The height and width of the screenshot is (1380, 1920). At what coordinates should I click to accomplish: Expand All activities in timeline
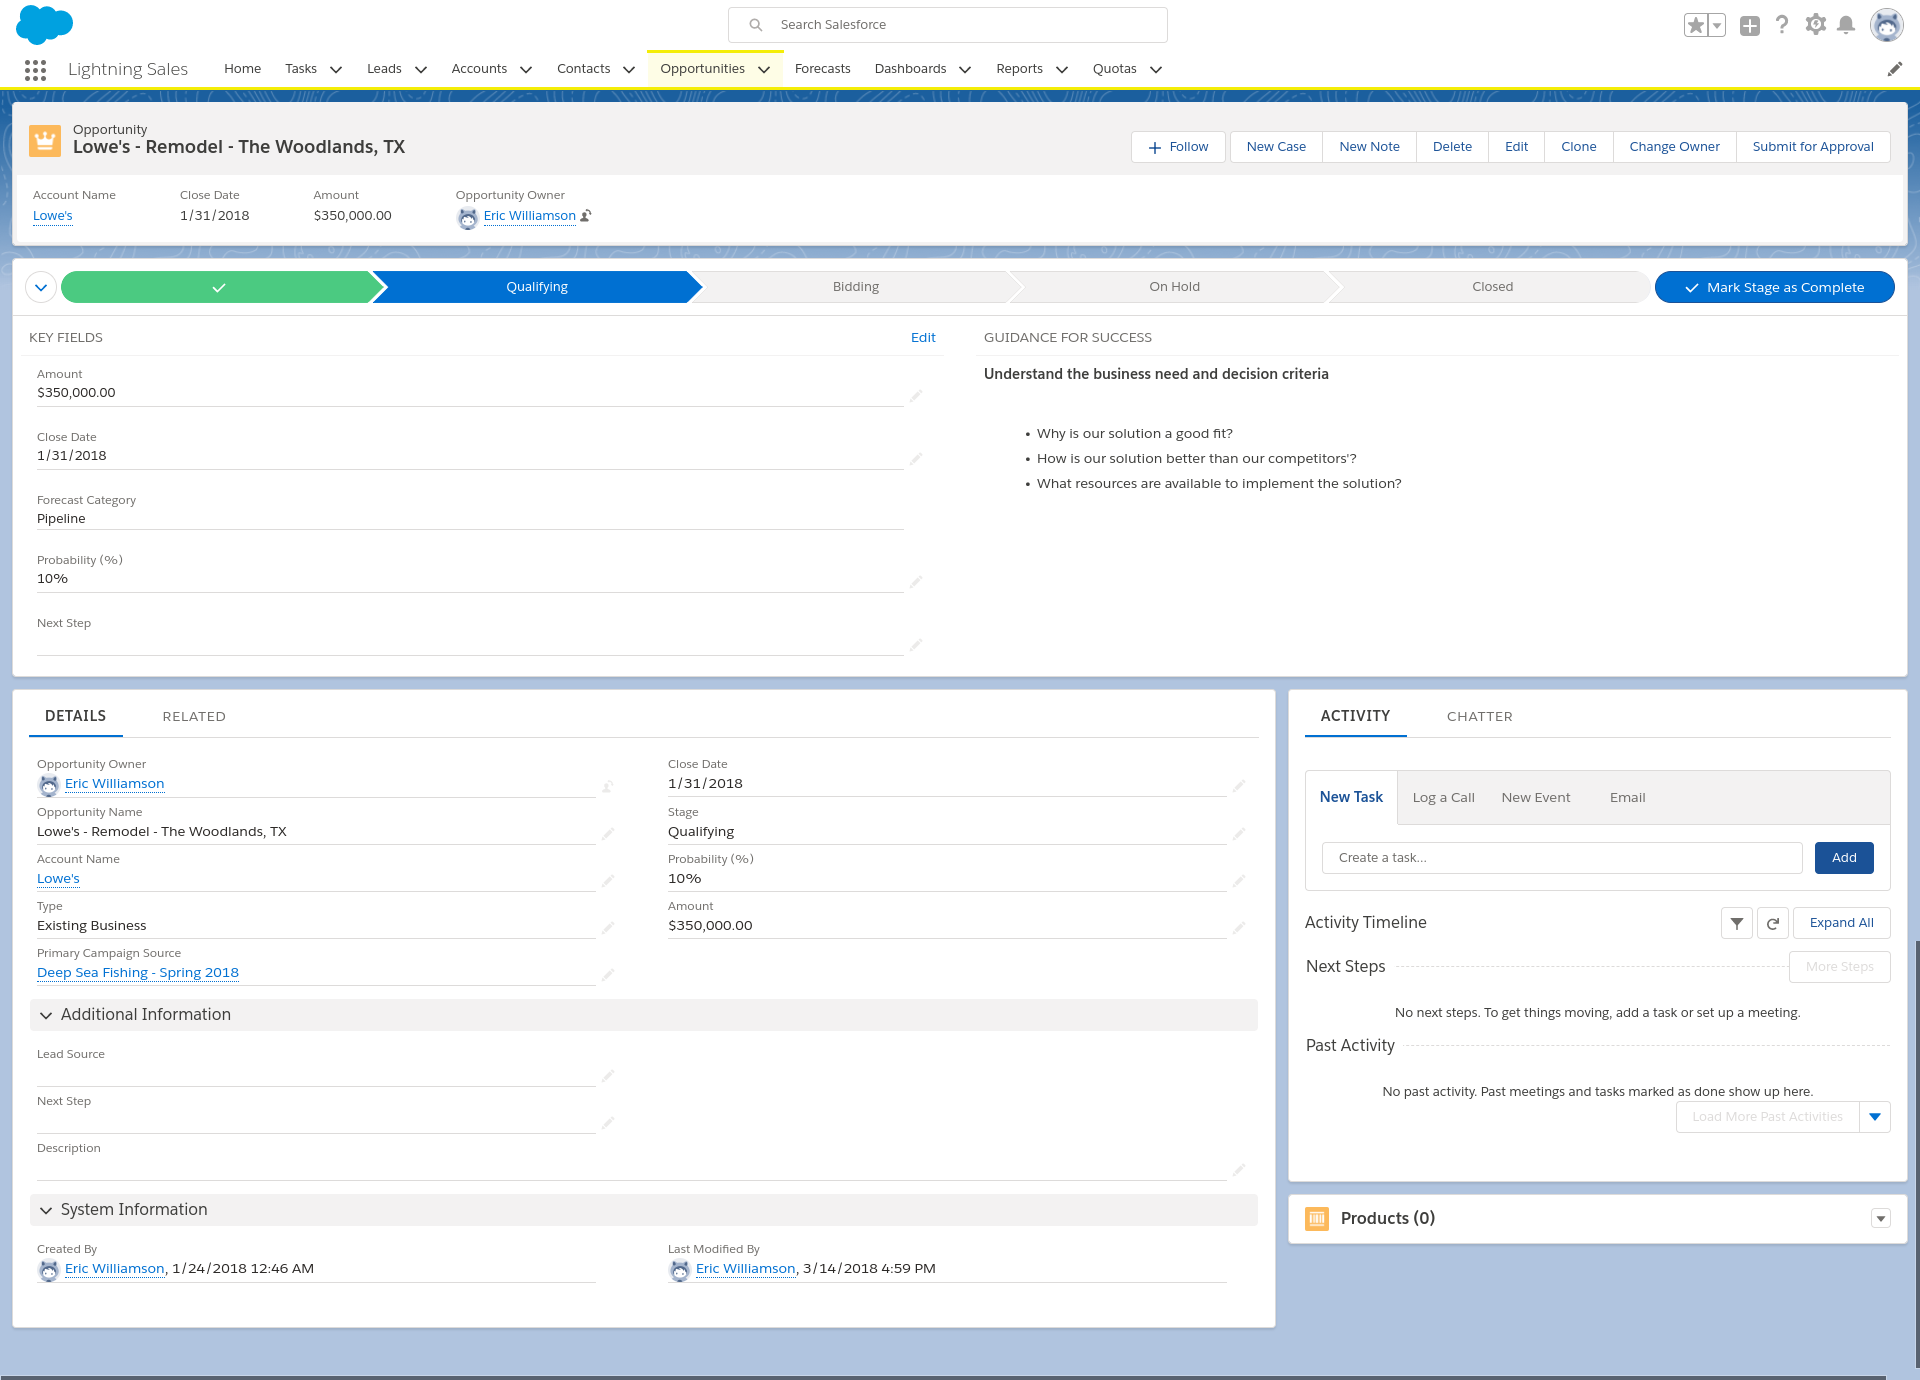coord(1842,923)
